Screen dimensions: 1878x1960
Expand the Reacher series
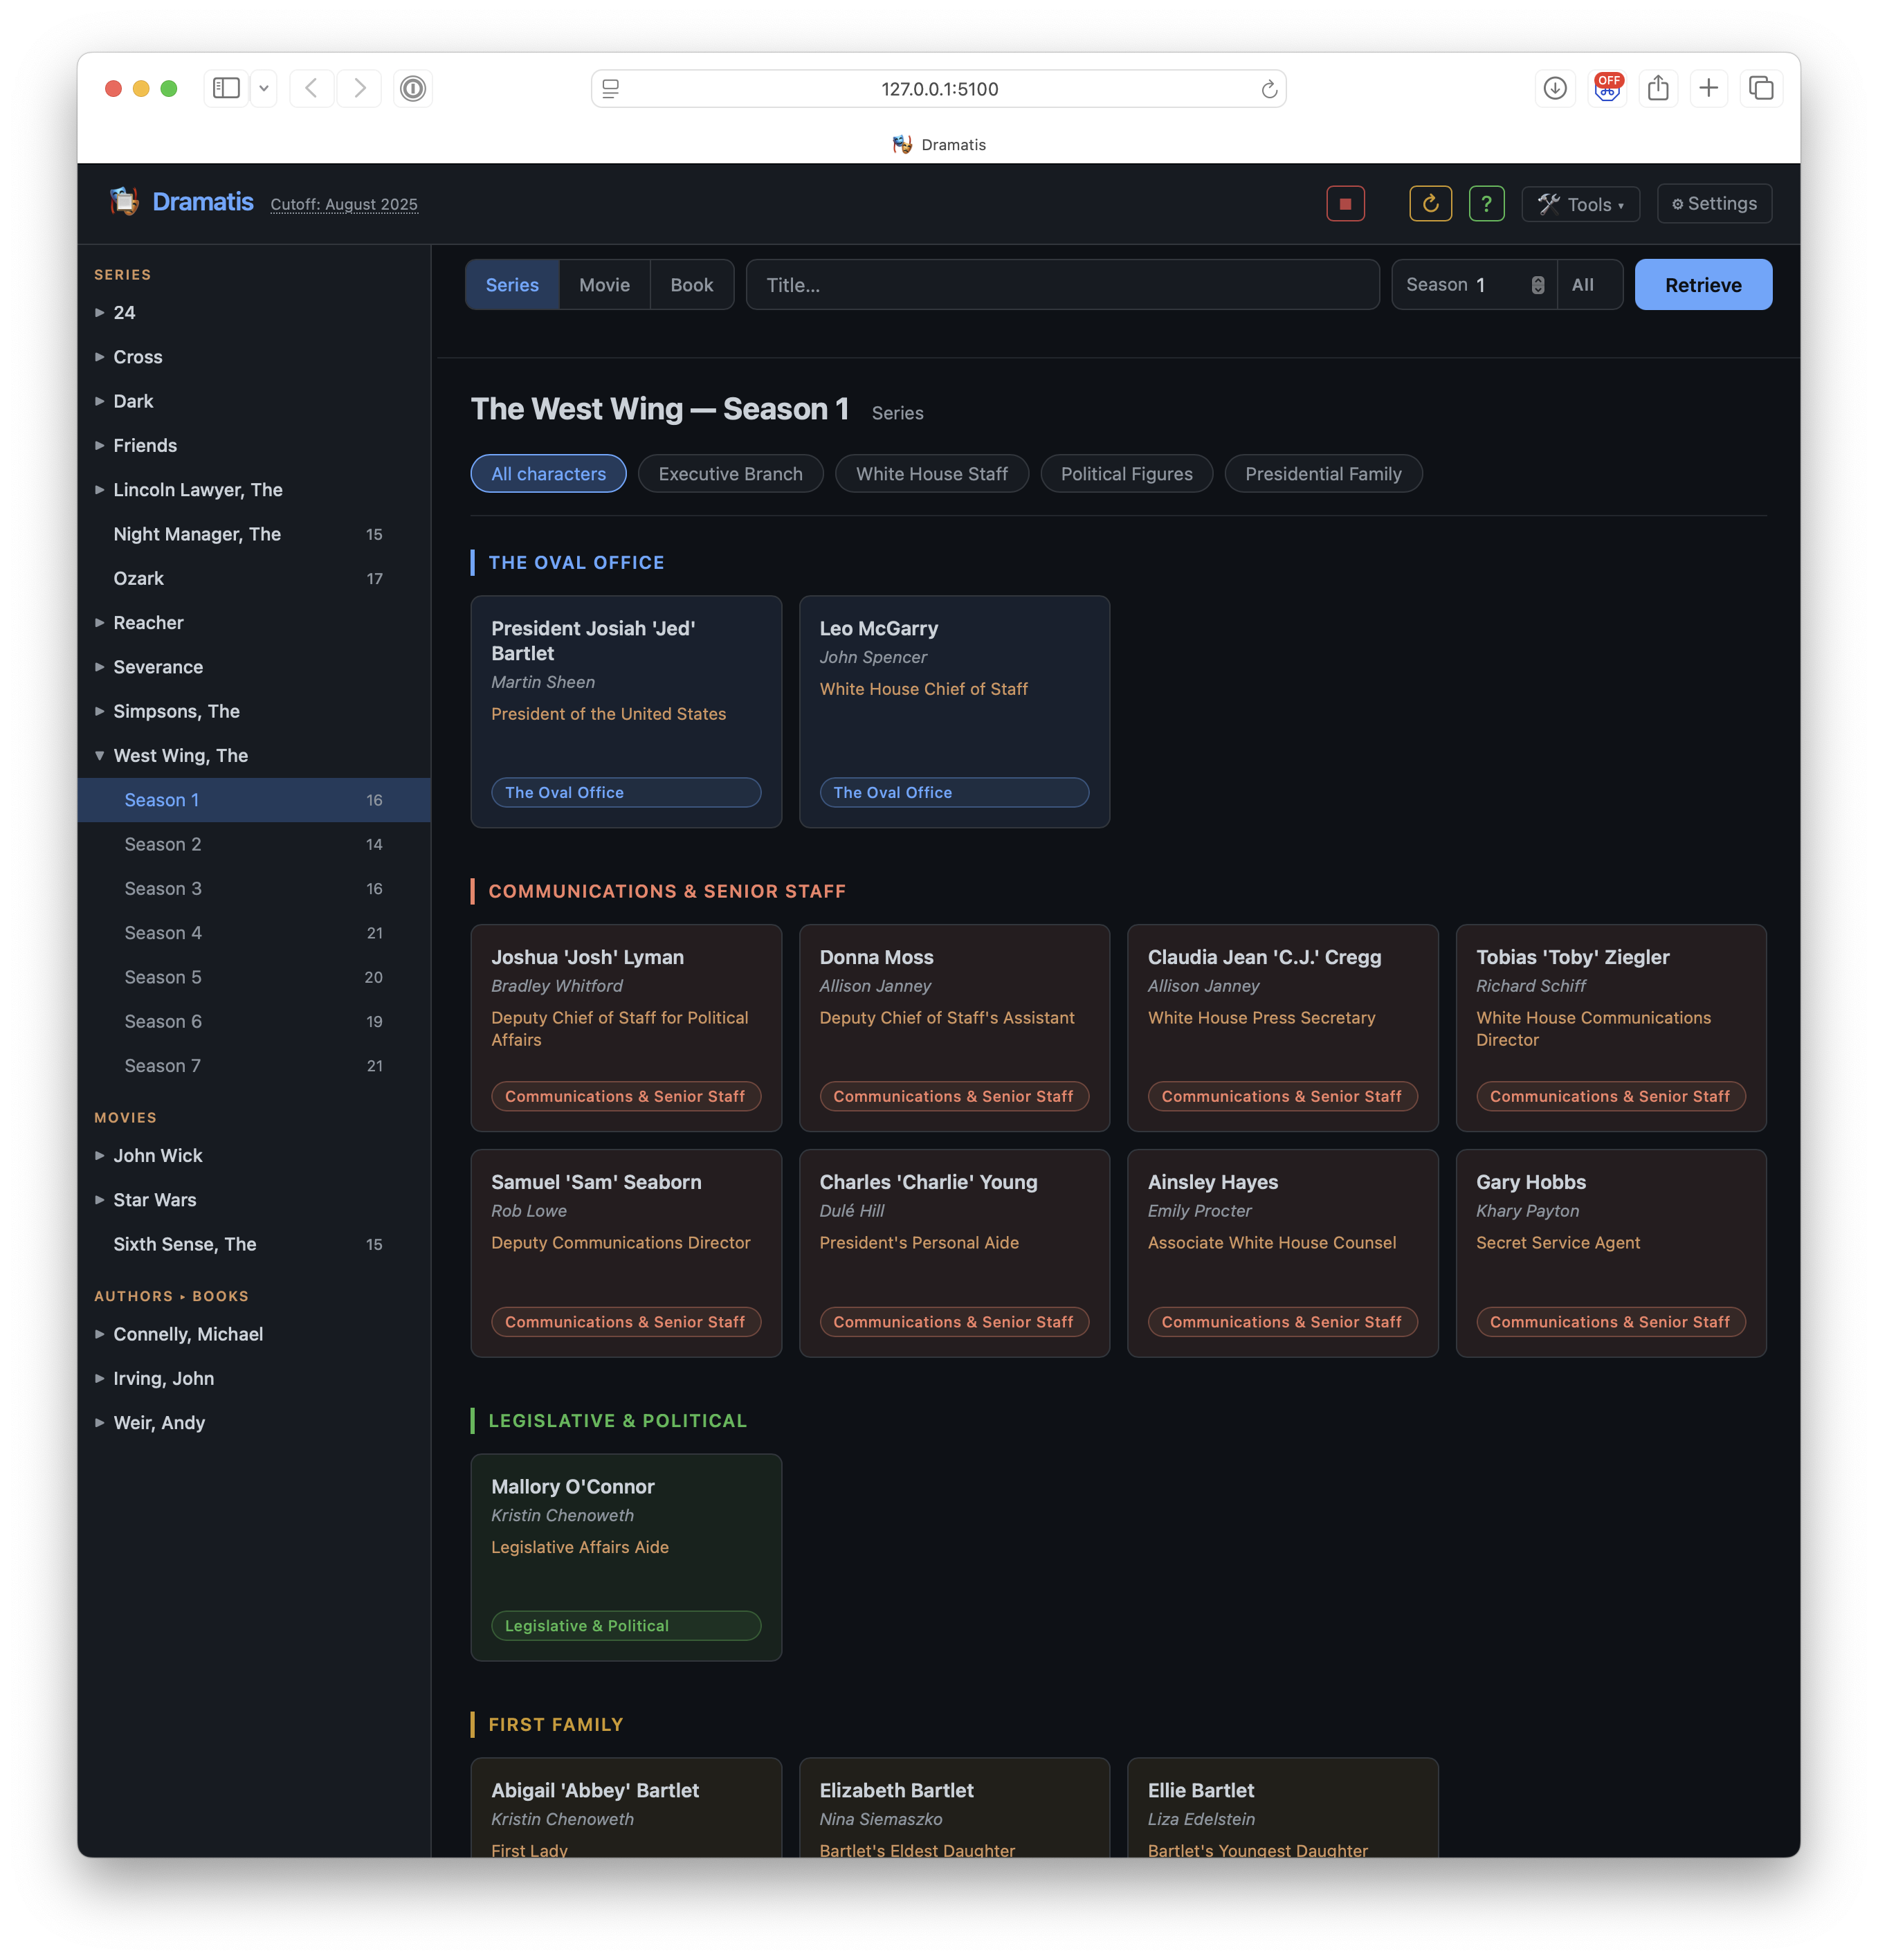click(100, 623)
